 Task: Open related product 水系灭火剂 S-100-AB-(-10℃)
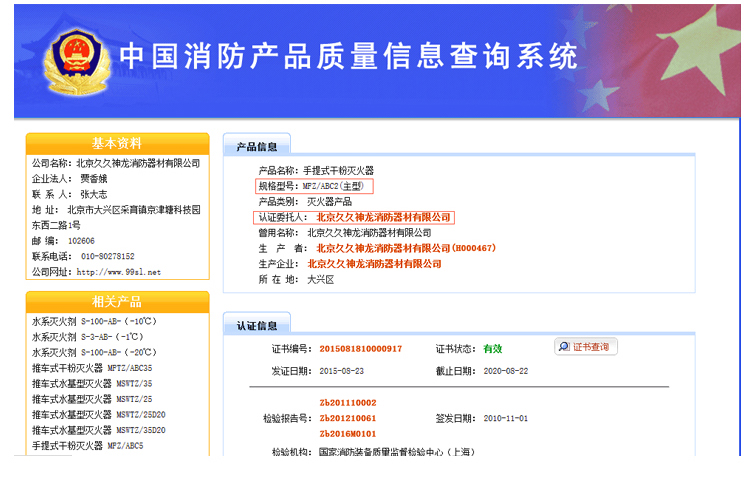(x=94, y=321)
